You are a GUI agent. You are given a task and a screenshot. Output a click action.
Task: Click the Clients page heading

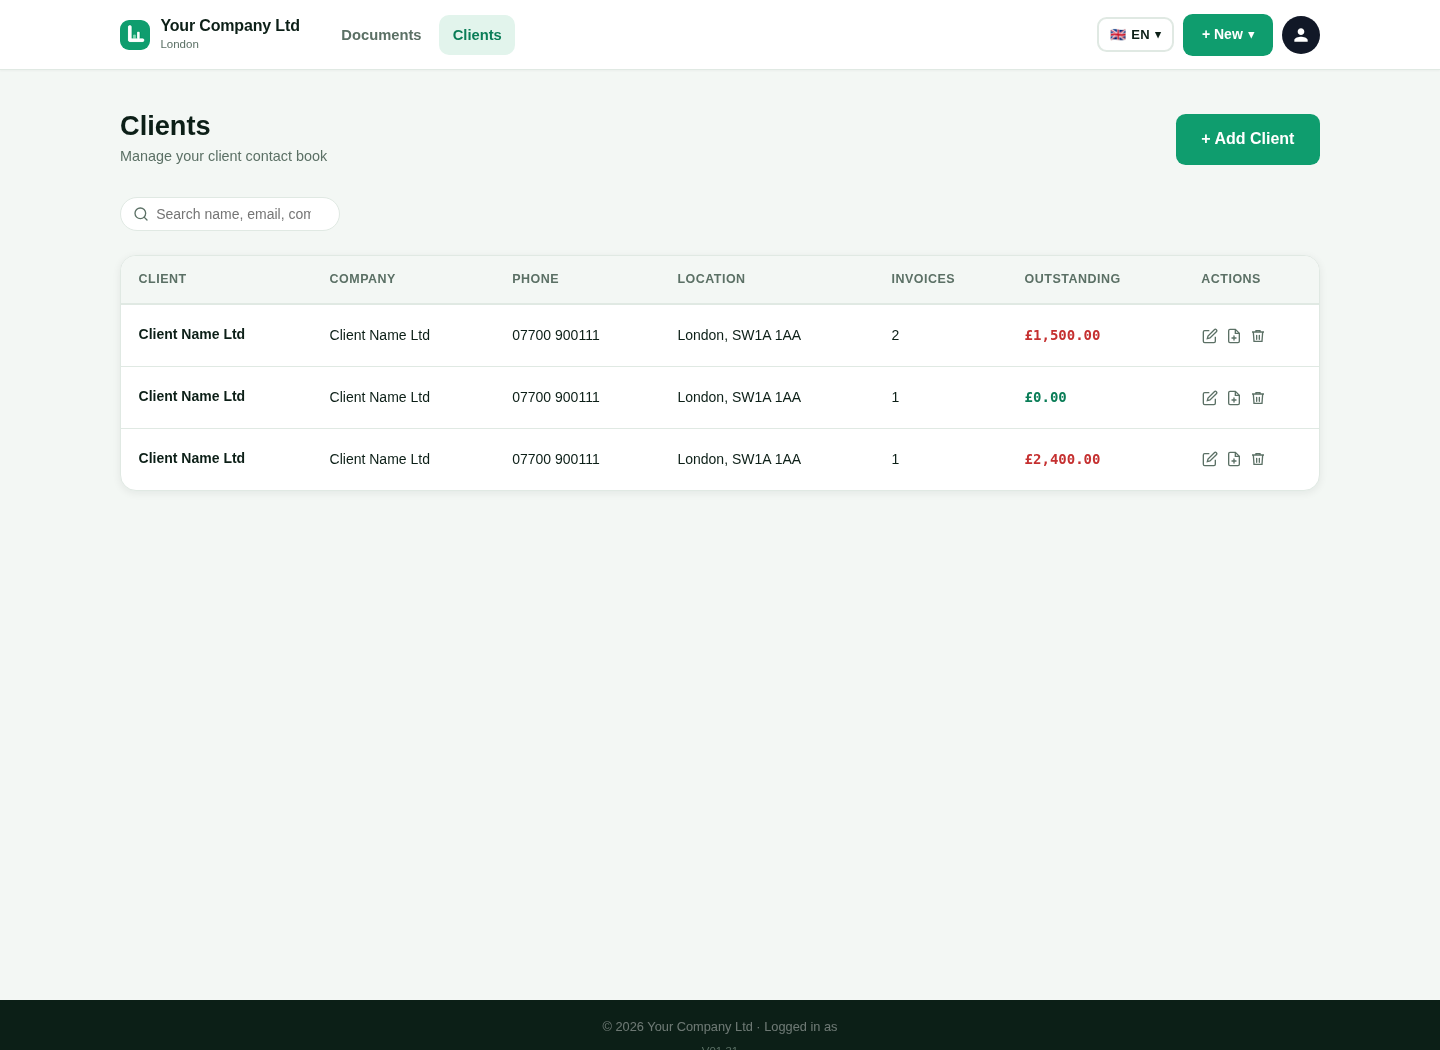click(165, 126)
